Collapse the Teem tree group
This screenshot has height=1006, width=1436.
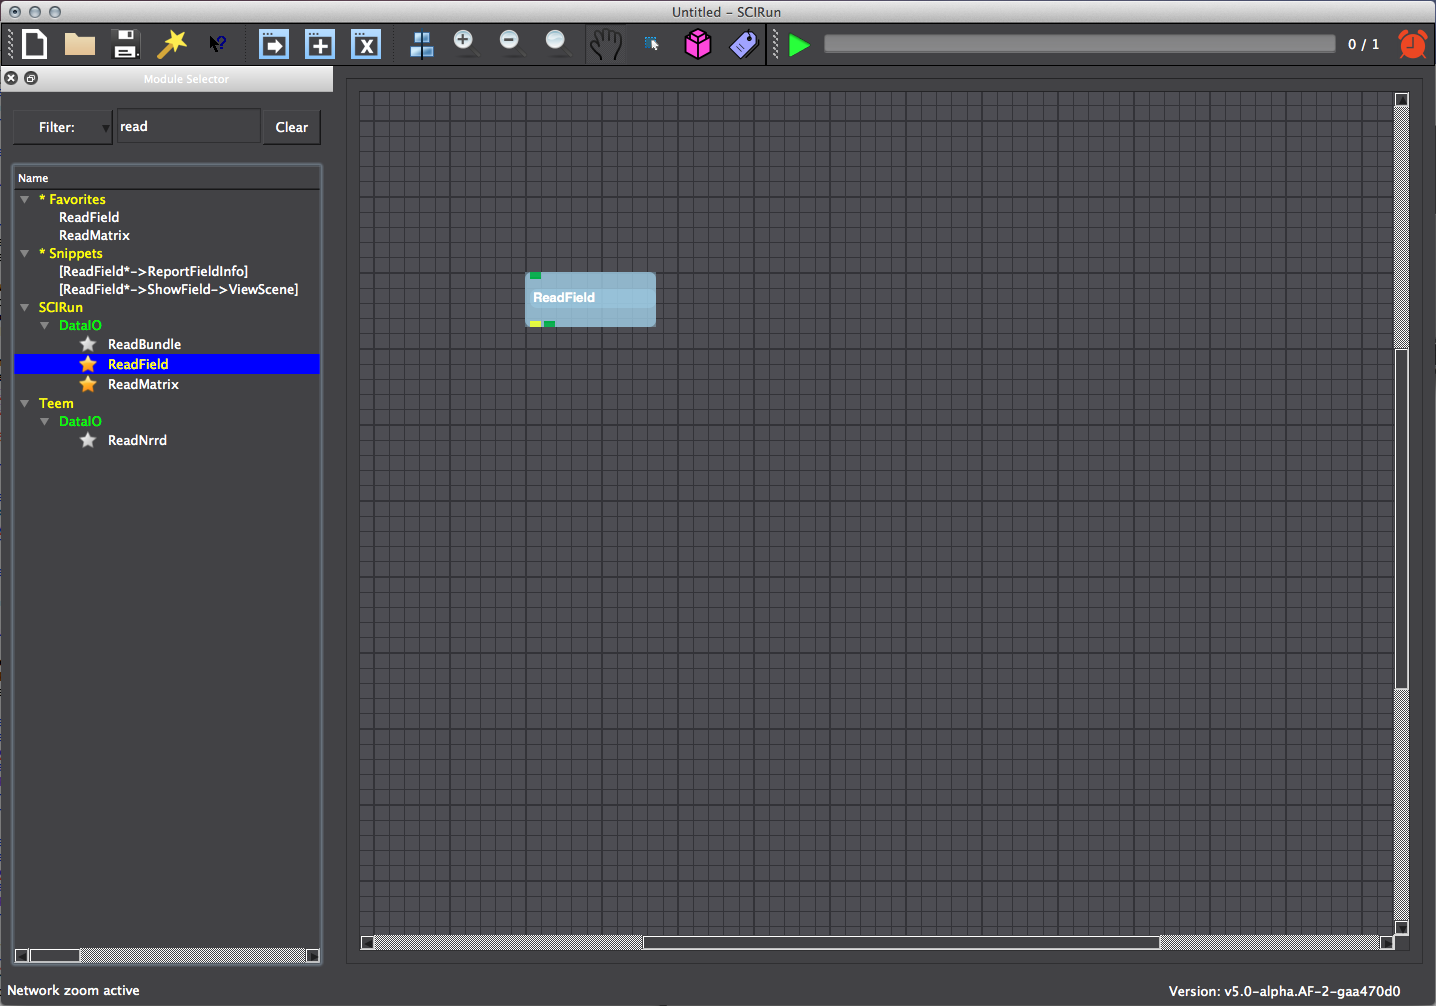(x=25, y=403)
